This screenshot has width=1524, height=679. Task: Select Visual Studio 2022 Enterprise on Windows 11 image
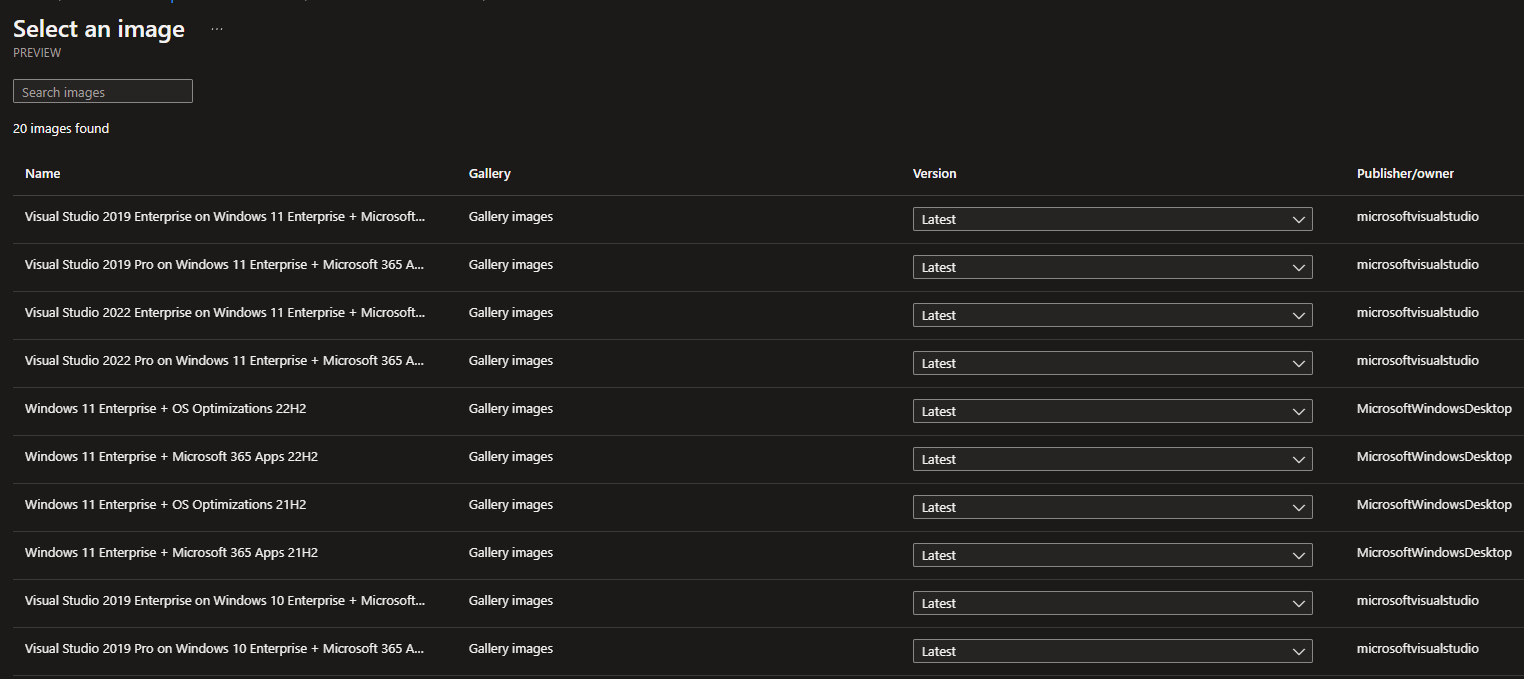[225, 312]
